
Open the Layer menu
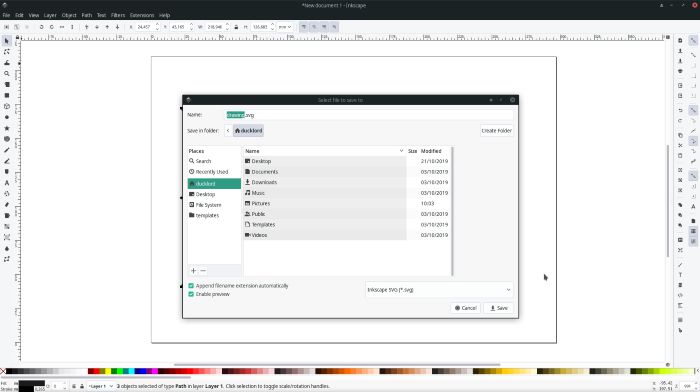pos(50,15)
